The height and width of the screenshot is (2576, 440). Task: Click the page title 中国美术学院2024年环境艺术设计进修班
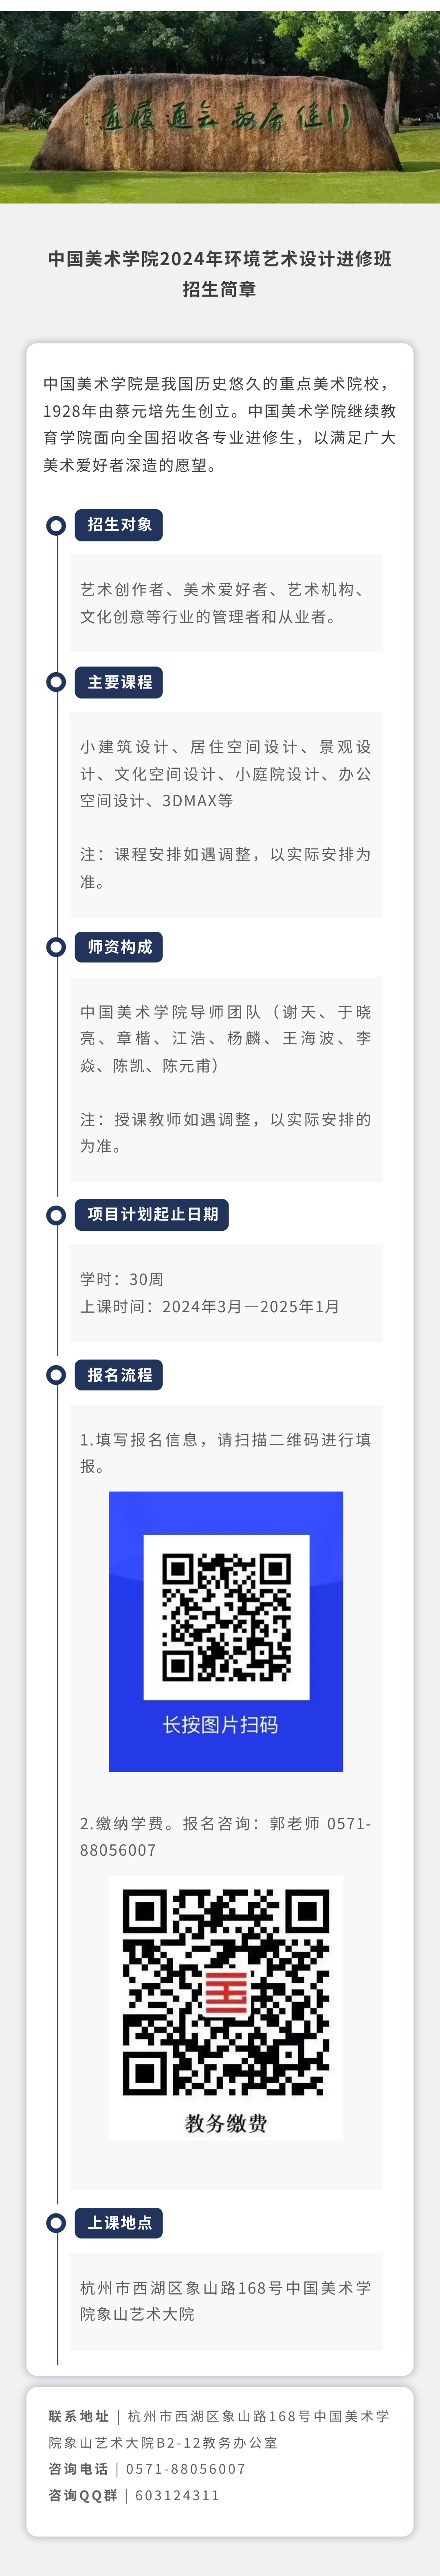pyautogui.click(x=220, y=259)
